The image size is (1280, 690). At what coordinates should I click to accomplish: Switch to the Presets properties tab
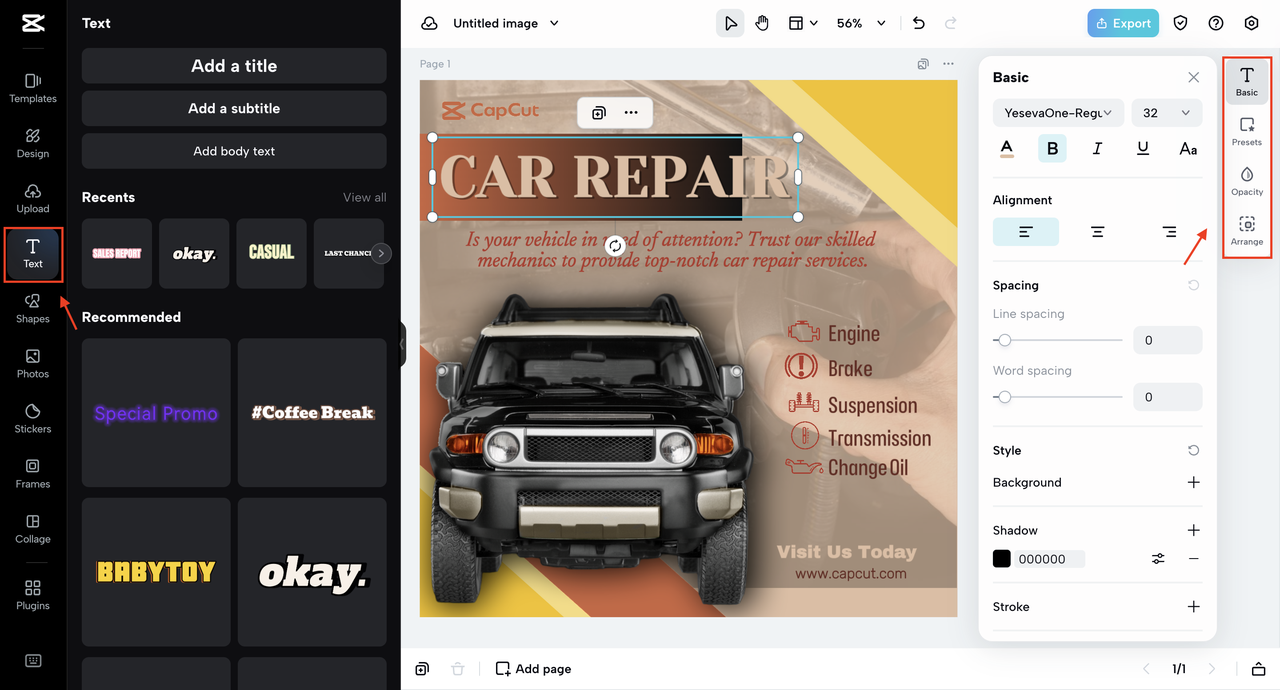click(1247, 131)
